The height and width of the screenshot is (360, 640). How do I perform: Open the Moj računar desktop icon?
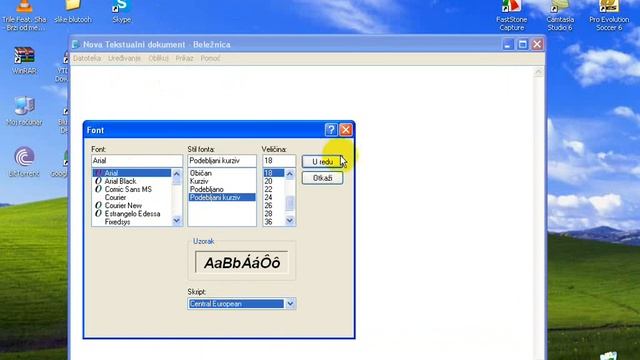(x=24, y=111)
